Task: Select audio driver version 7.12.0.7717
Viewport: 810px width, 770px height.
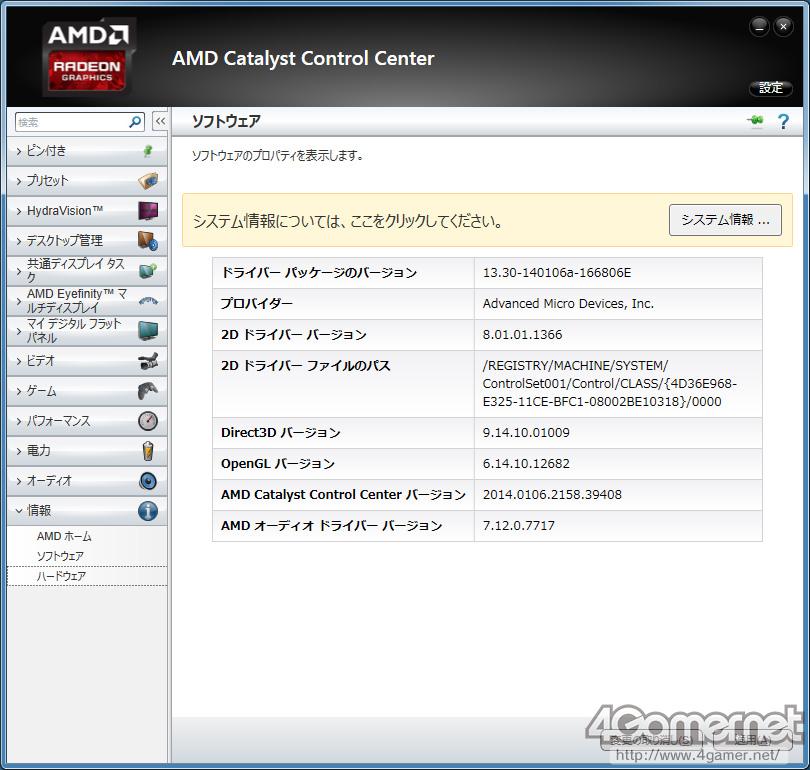Action: pyautogui.click(x=519, y=526)
